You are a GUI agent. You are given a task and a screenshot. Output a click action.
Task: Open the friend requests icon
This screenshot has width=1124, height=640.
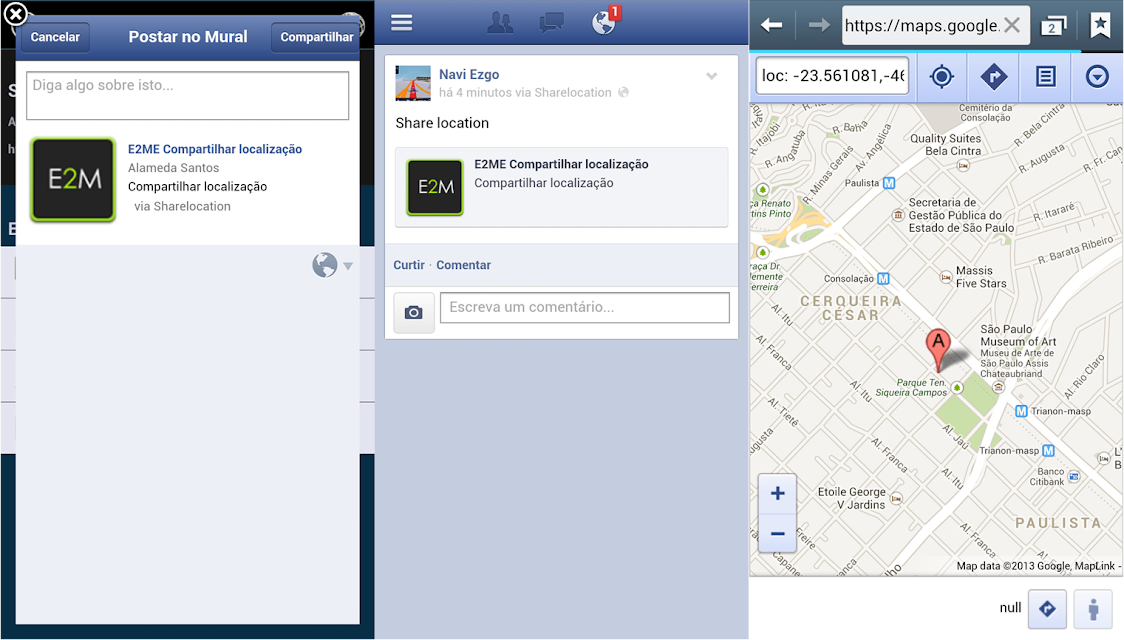pos(500,23)
